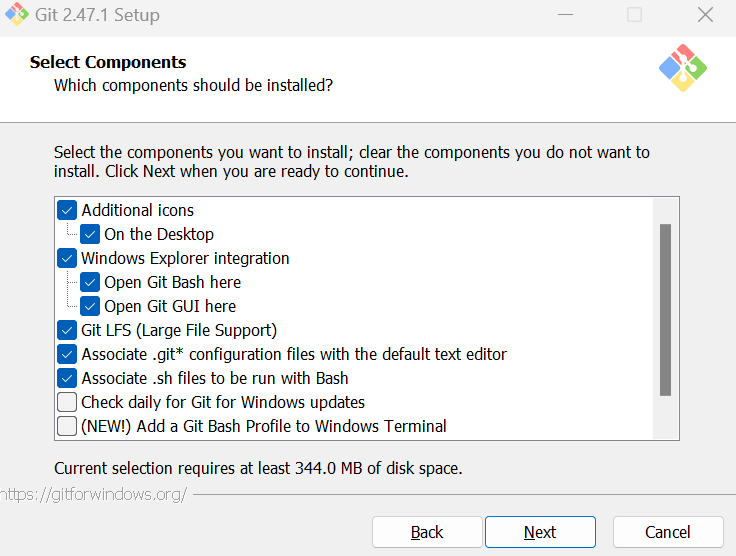Cancel the Git setup
This screenshot has height=556, width=736.
[x=667, y=532]
